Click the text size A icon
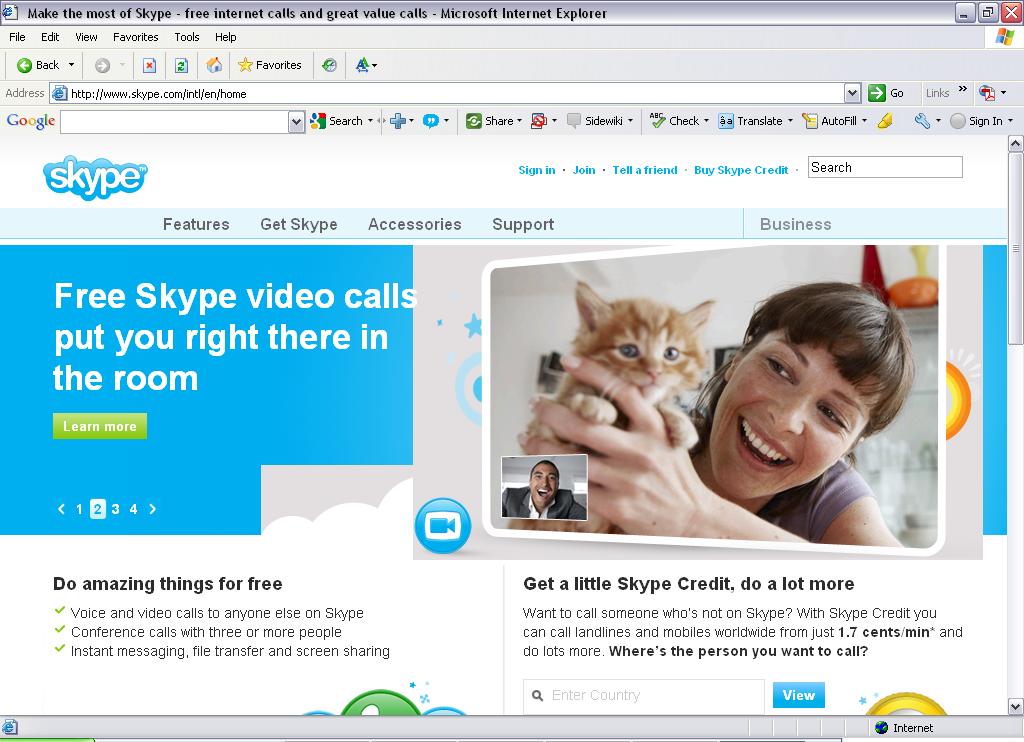This screenshot has height=742, width=1024. point(362,65)
